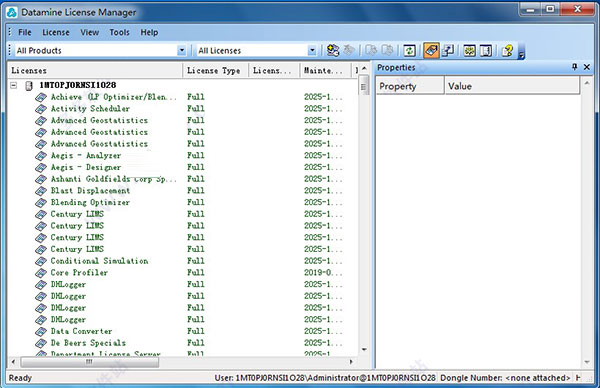Click the license tag icon beside Blending Optimizer
600x388 pixels.
41,203
